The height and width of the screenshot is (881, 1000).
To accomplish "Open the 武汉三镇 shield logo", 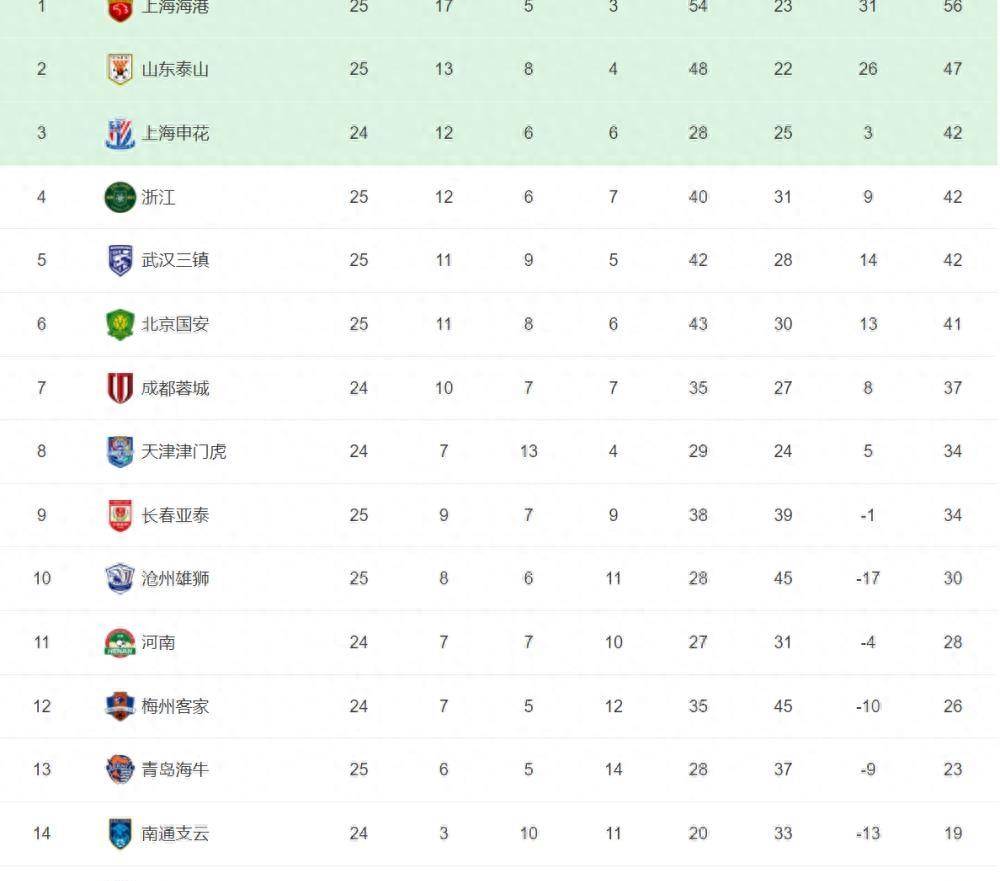I will point(120,260).
